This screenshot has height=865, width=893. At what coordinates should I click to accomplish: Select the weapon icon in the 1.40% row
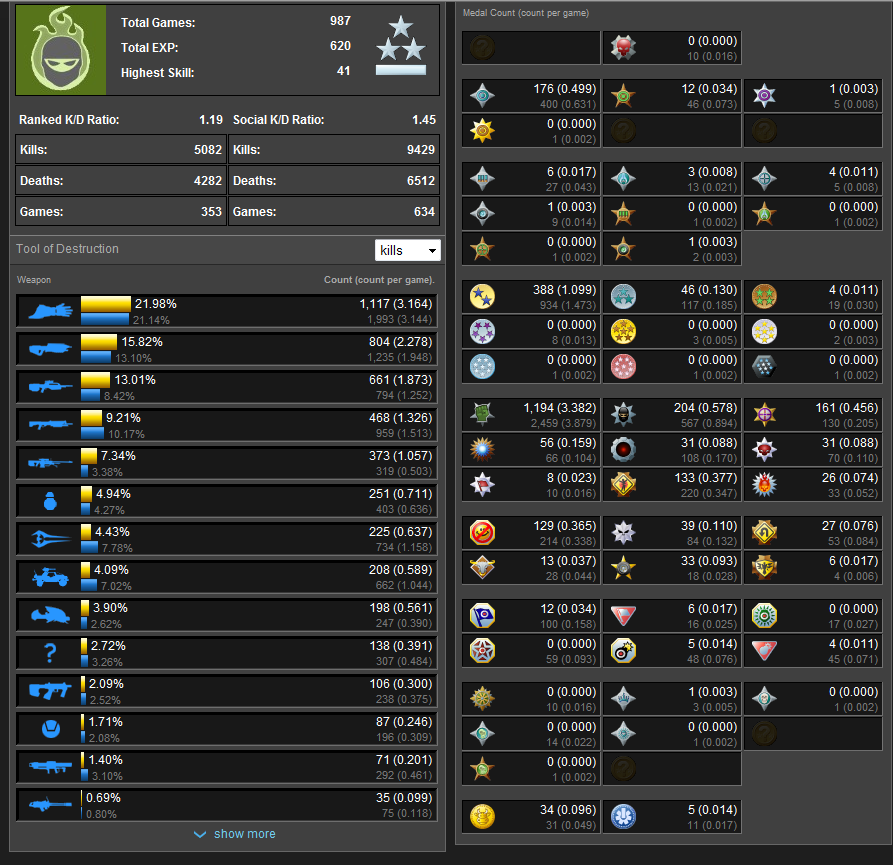(50, 767)
